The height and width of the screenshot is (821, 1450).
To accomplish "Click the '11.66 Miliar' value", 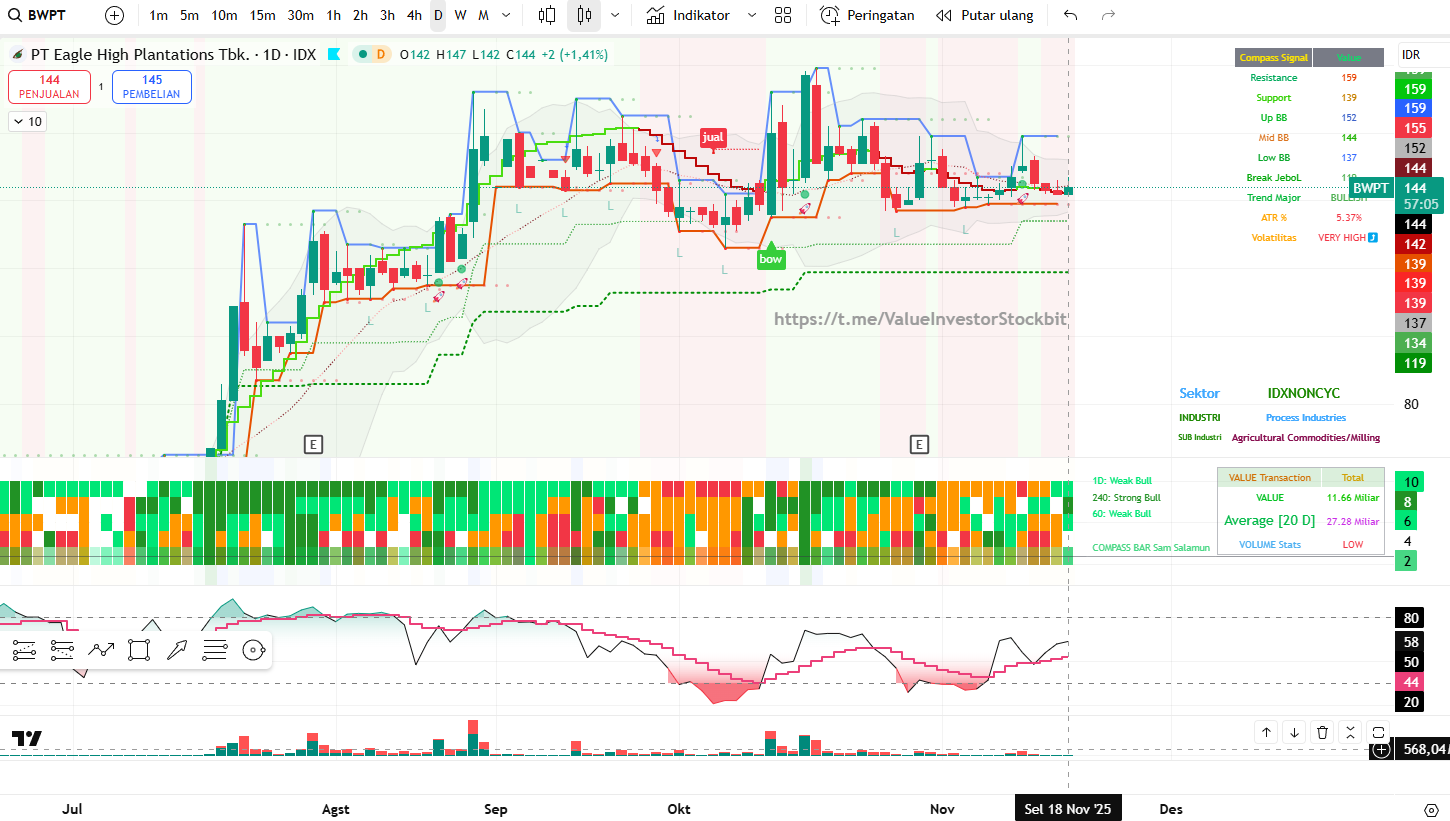I will 1353,497.
